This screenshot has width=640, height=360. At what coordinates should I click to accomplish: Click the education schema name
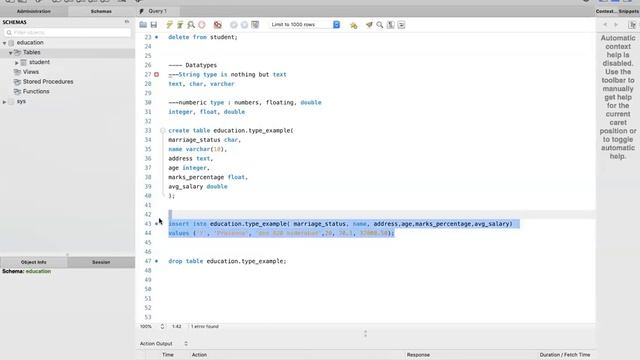pos(30,42)
